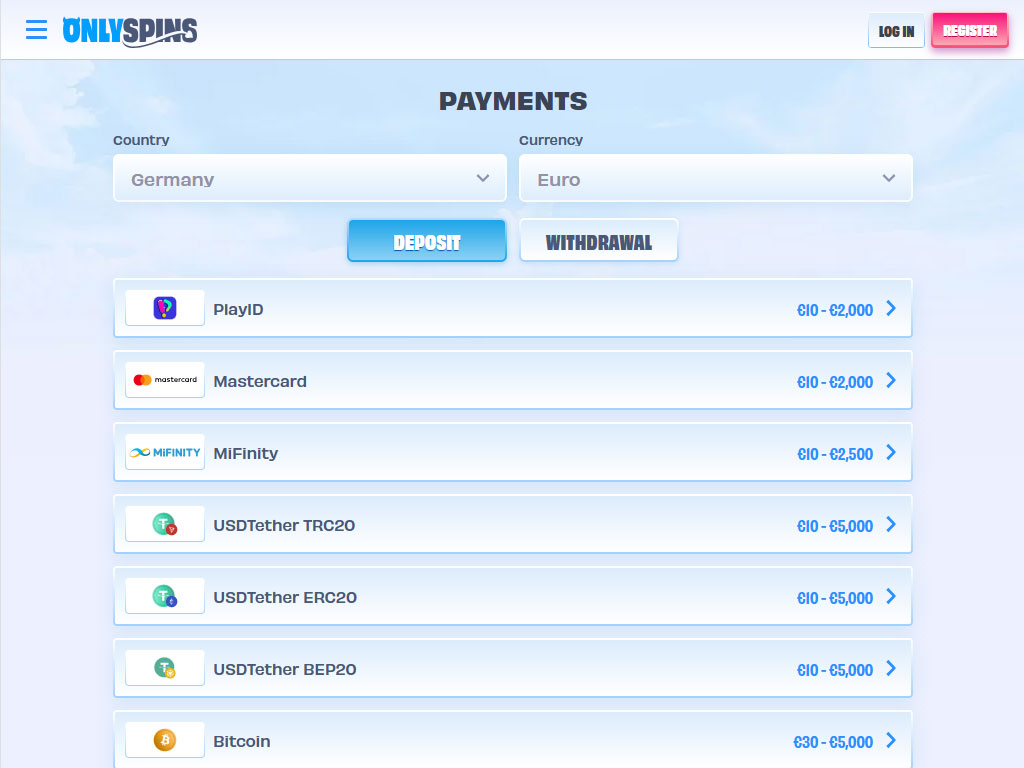
Task: Open the Country dropdown showing Germany
Action: [x=310, y=179]
